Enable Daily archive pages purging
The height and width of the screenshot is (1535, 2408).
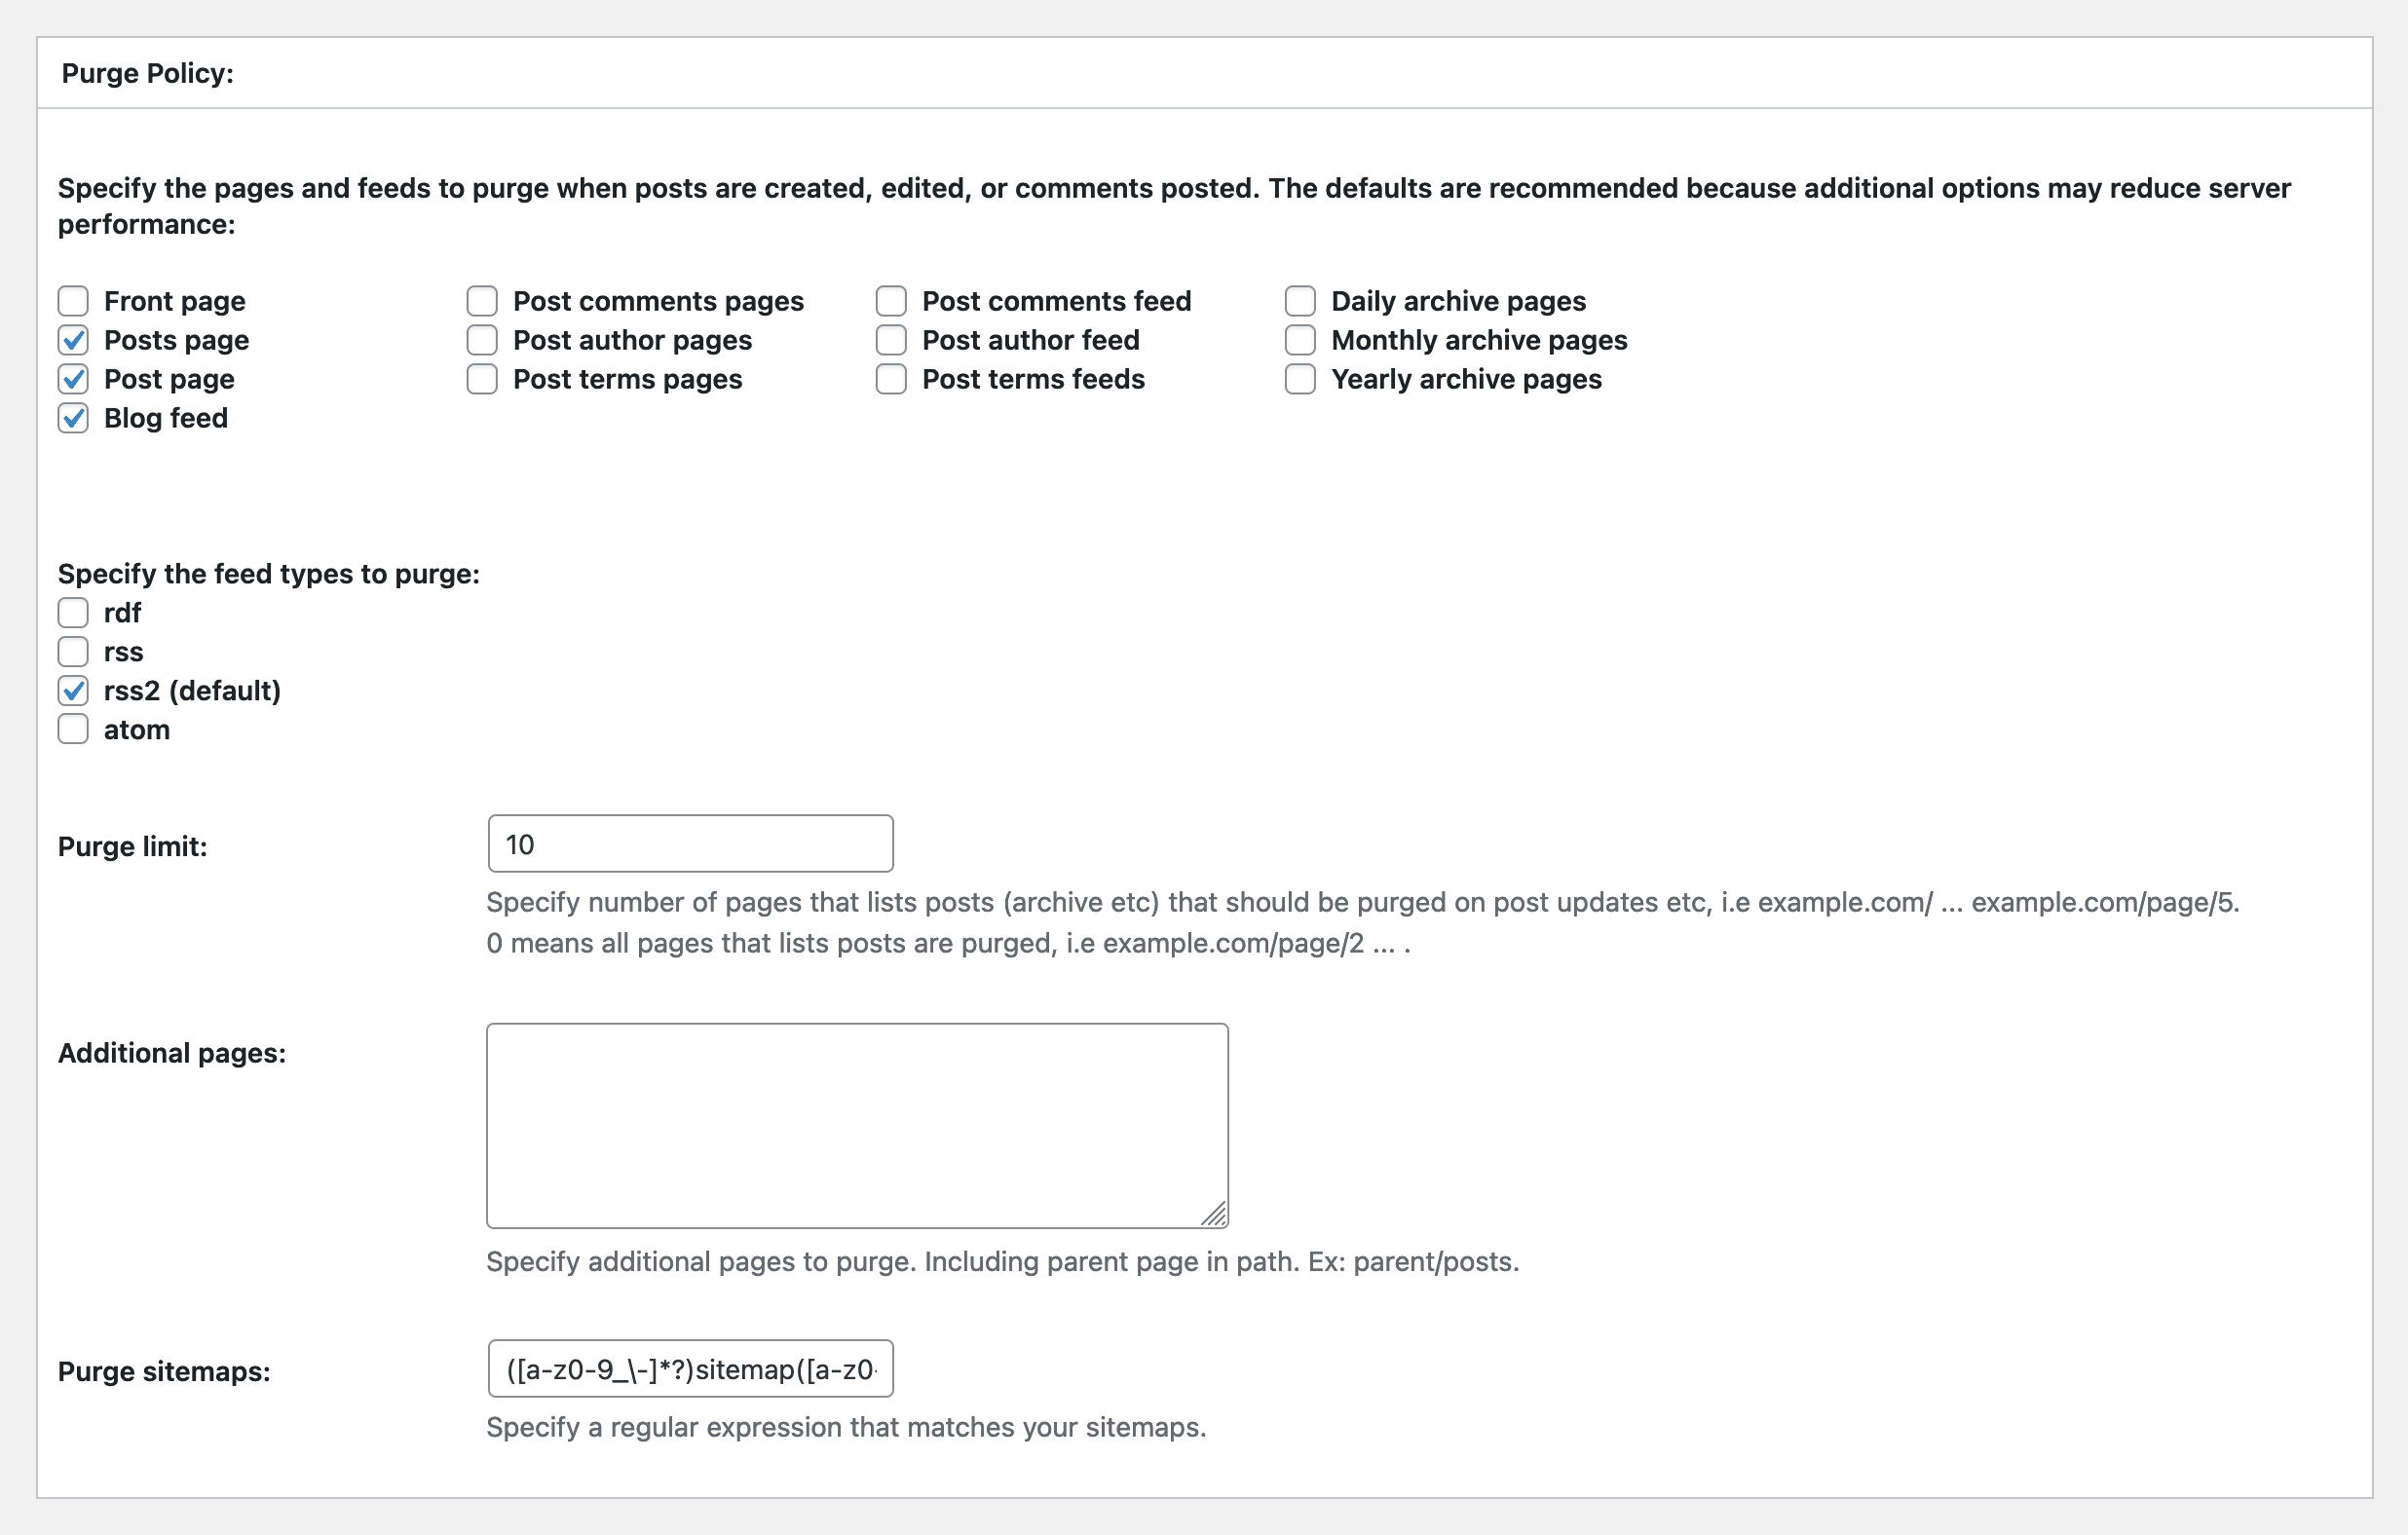pos(1300,301)
